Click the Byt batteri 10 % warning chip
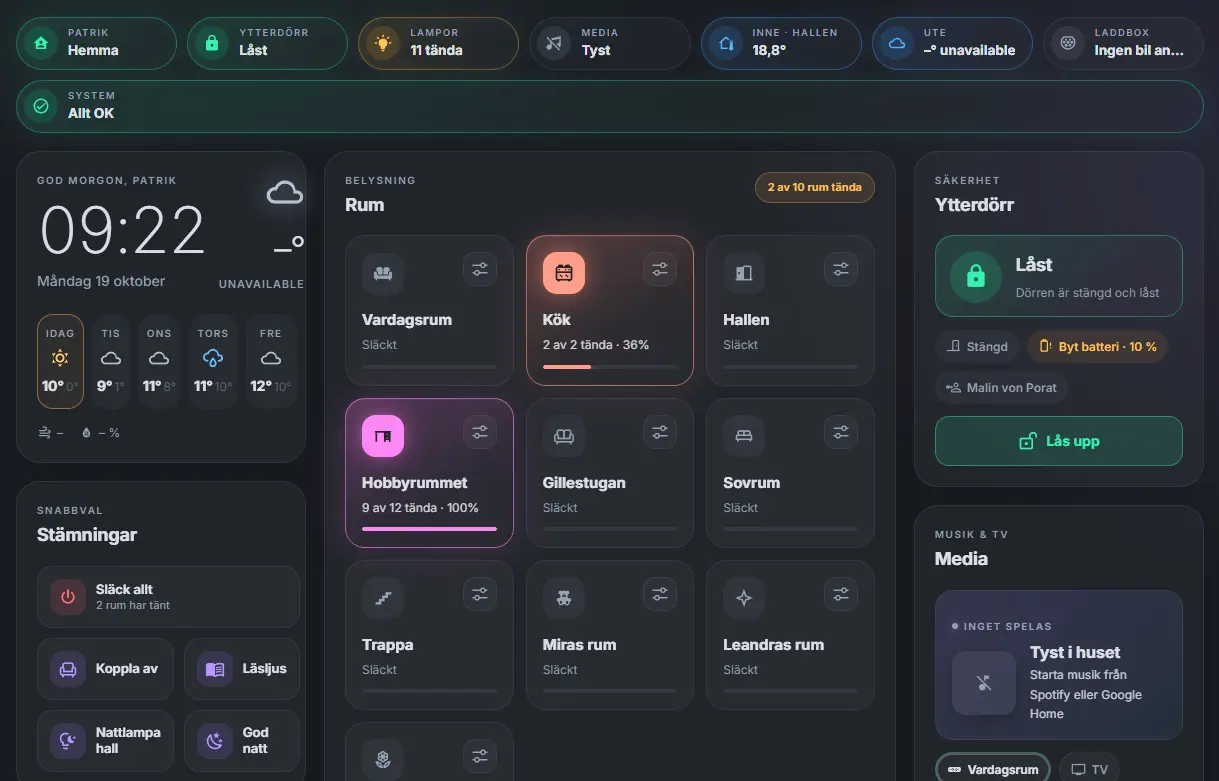Screen dimensions: 1219x781 (x=1097, y=347)
